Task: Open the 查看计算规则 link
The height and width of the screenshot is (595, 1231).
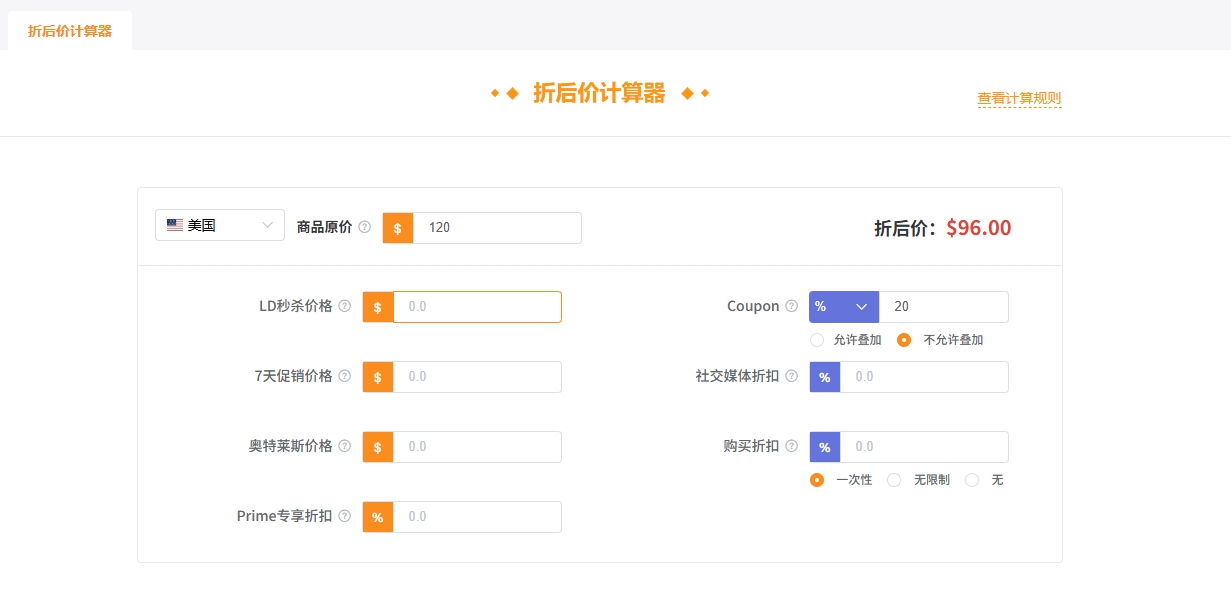Action: 1019,98
